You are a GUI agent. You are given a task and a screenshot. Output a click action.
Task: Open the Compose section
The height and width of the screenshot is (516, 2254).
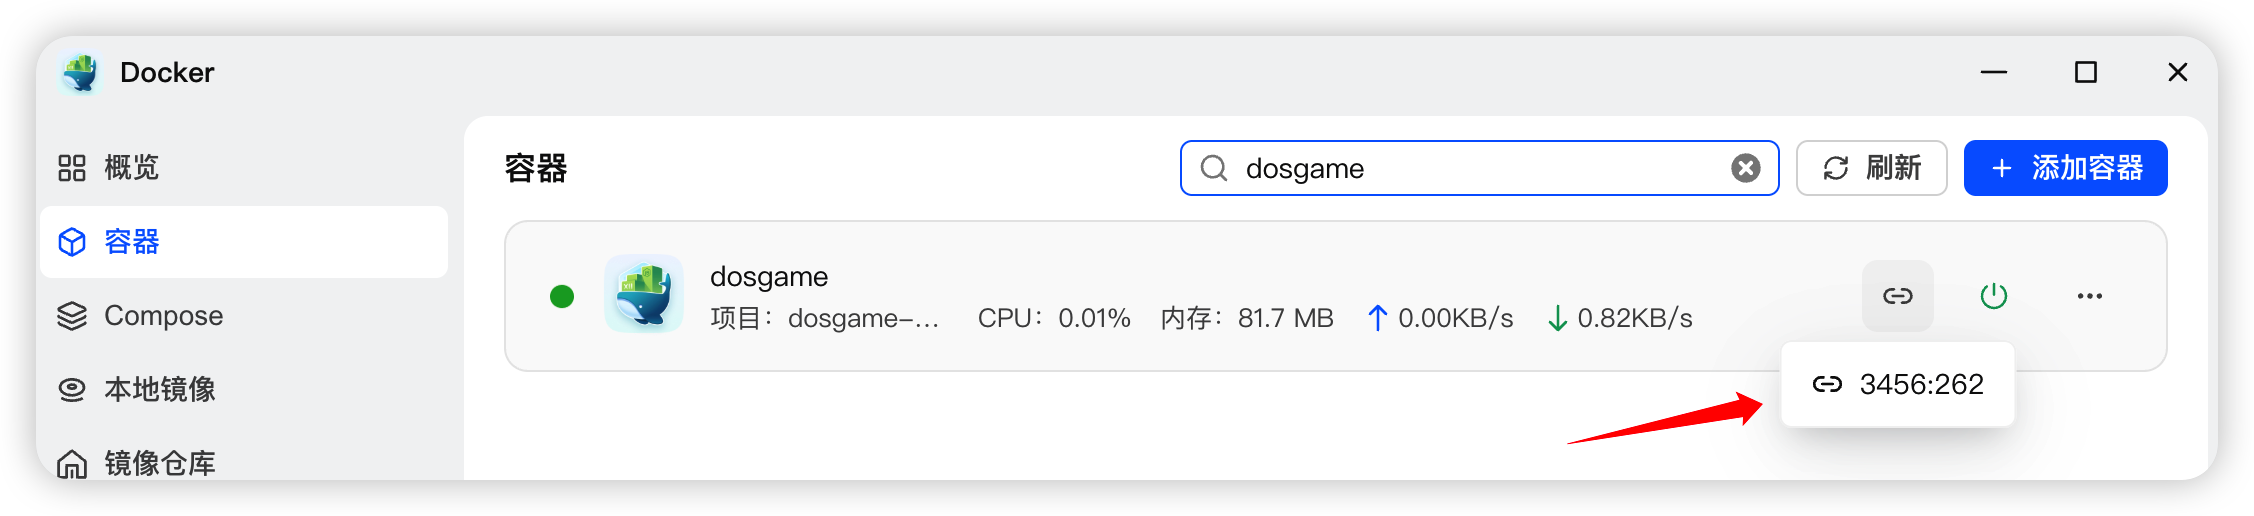click(x=162, y=316)
